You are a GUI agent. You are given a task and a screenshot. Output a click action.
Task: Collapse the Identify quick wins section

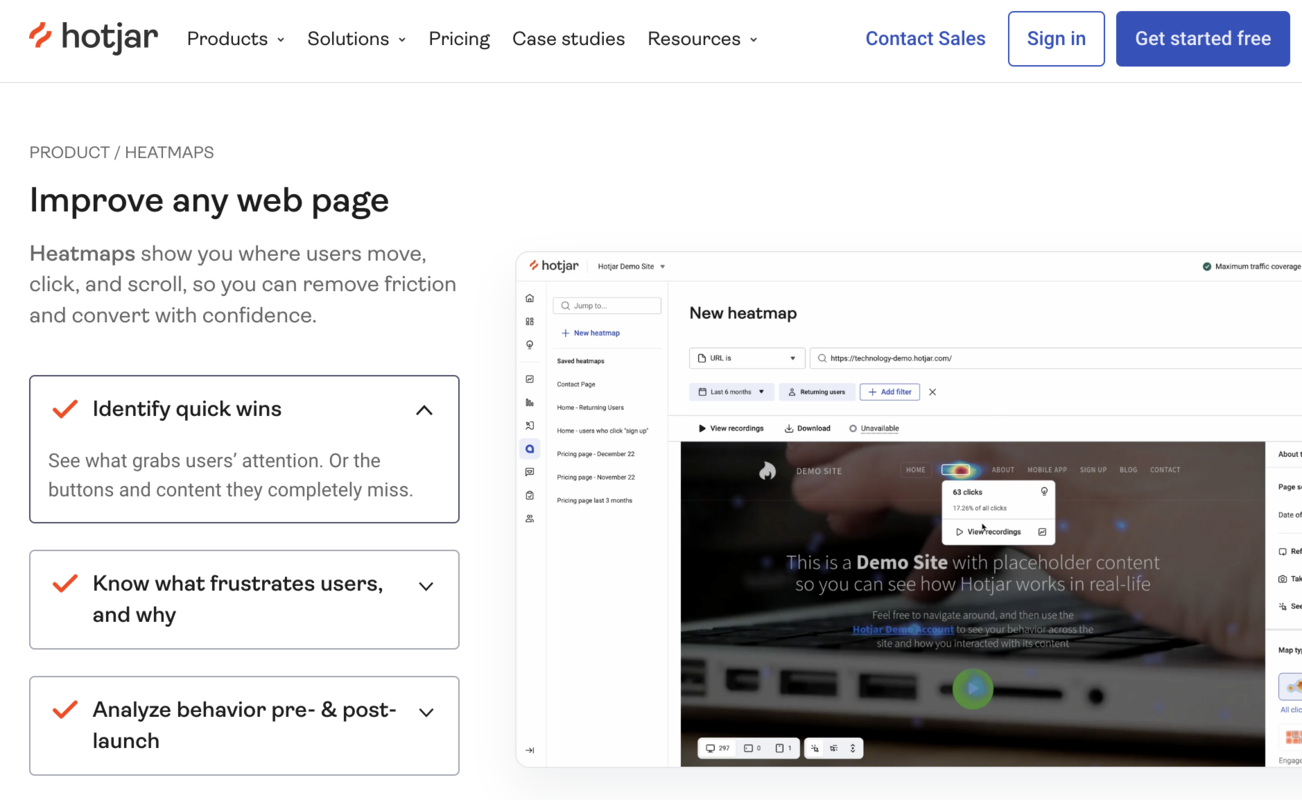click(x=423, y=409)
